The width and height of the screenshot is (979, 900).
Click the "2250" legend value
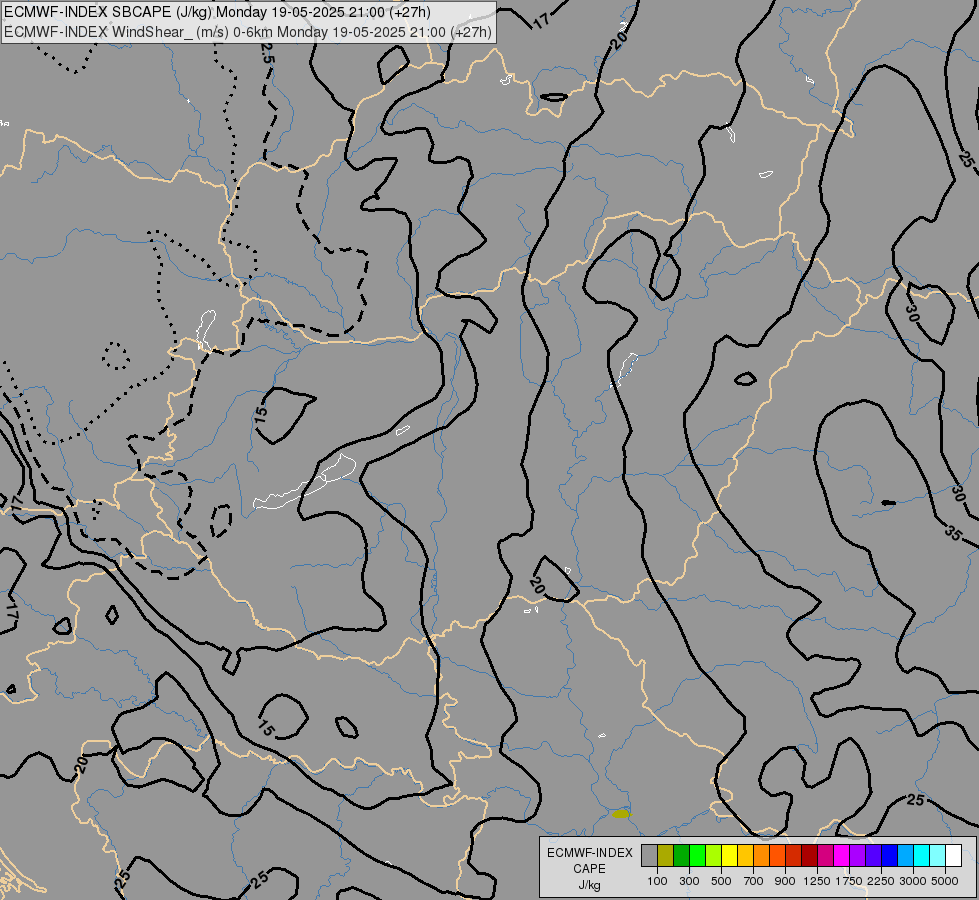point(881,881)
